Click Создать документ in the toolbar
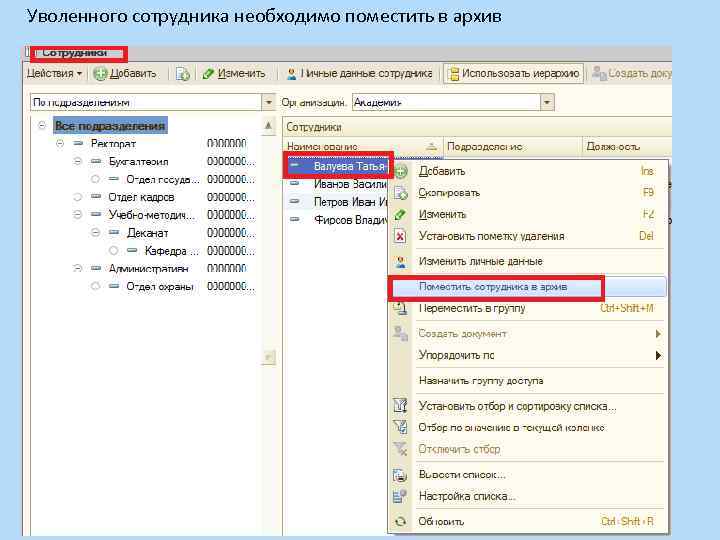 [x=631, y=73]
